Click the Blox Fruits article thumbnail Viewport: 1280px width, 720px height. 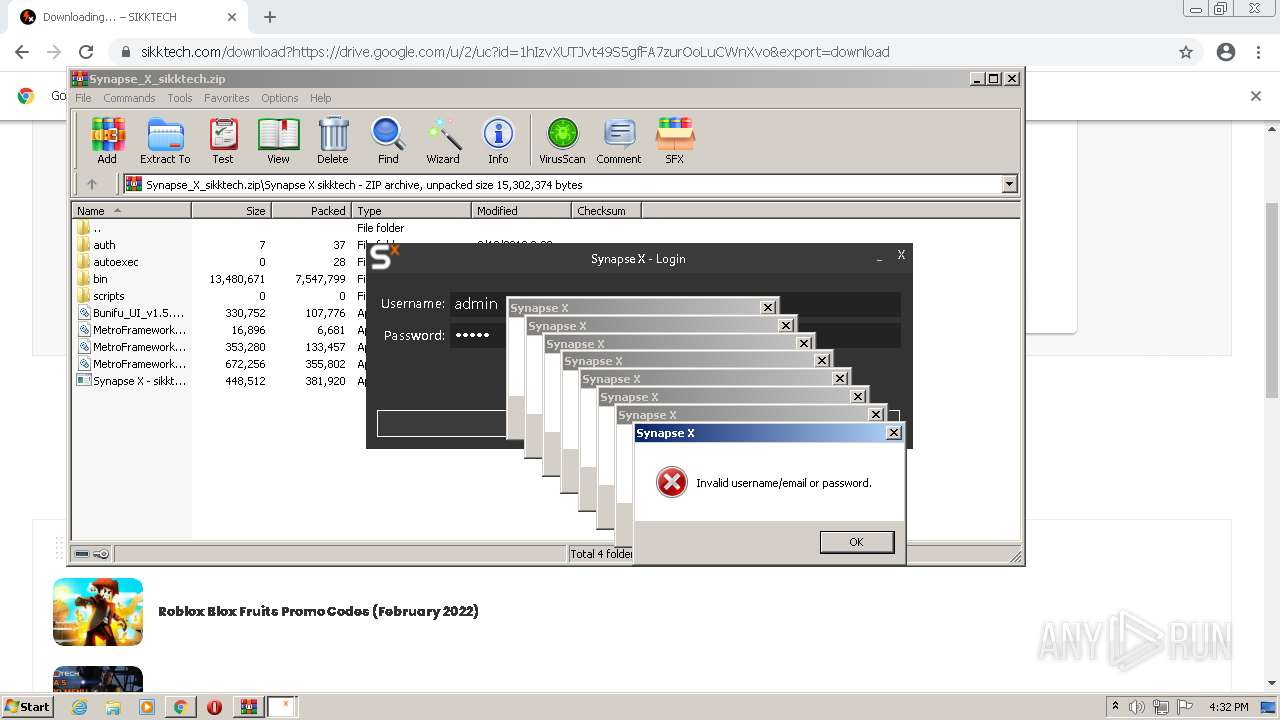coord(98,611)
